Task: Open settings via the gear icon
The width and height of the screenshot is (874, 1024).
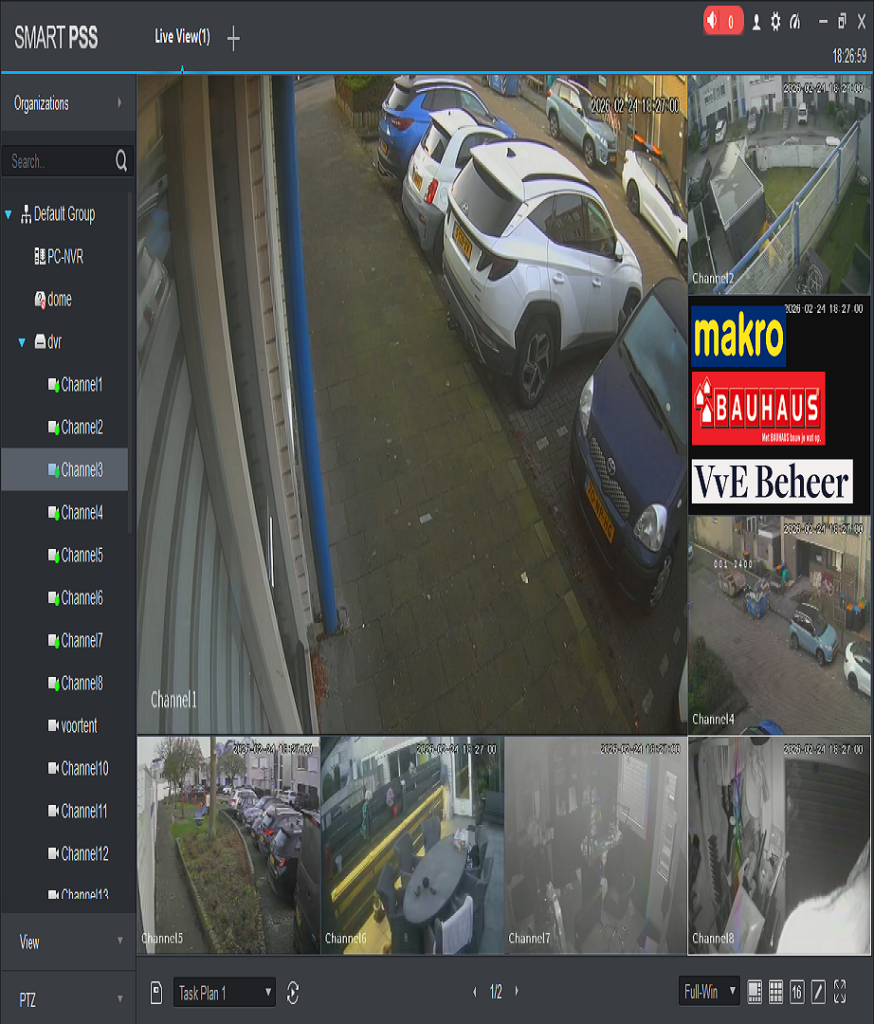Action: [776, 21]
